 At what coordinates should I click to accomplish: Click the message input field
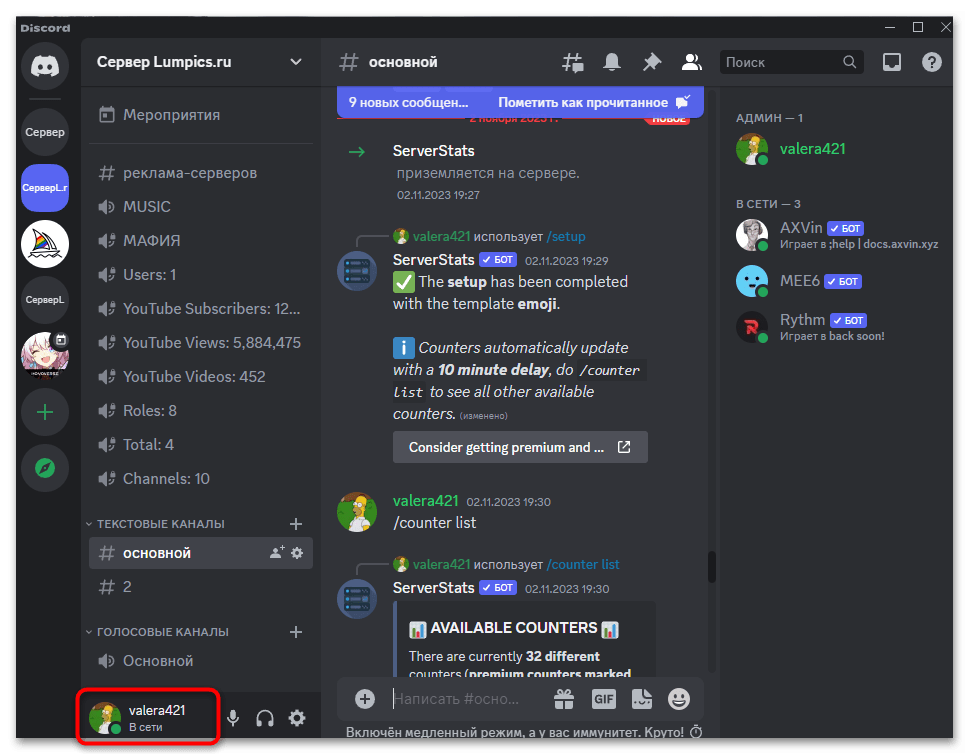pyautogui.click(x=470, y=698)
